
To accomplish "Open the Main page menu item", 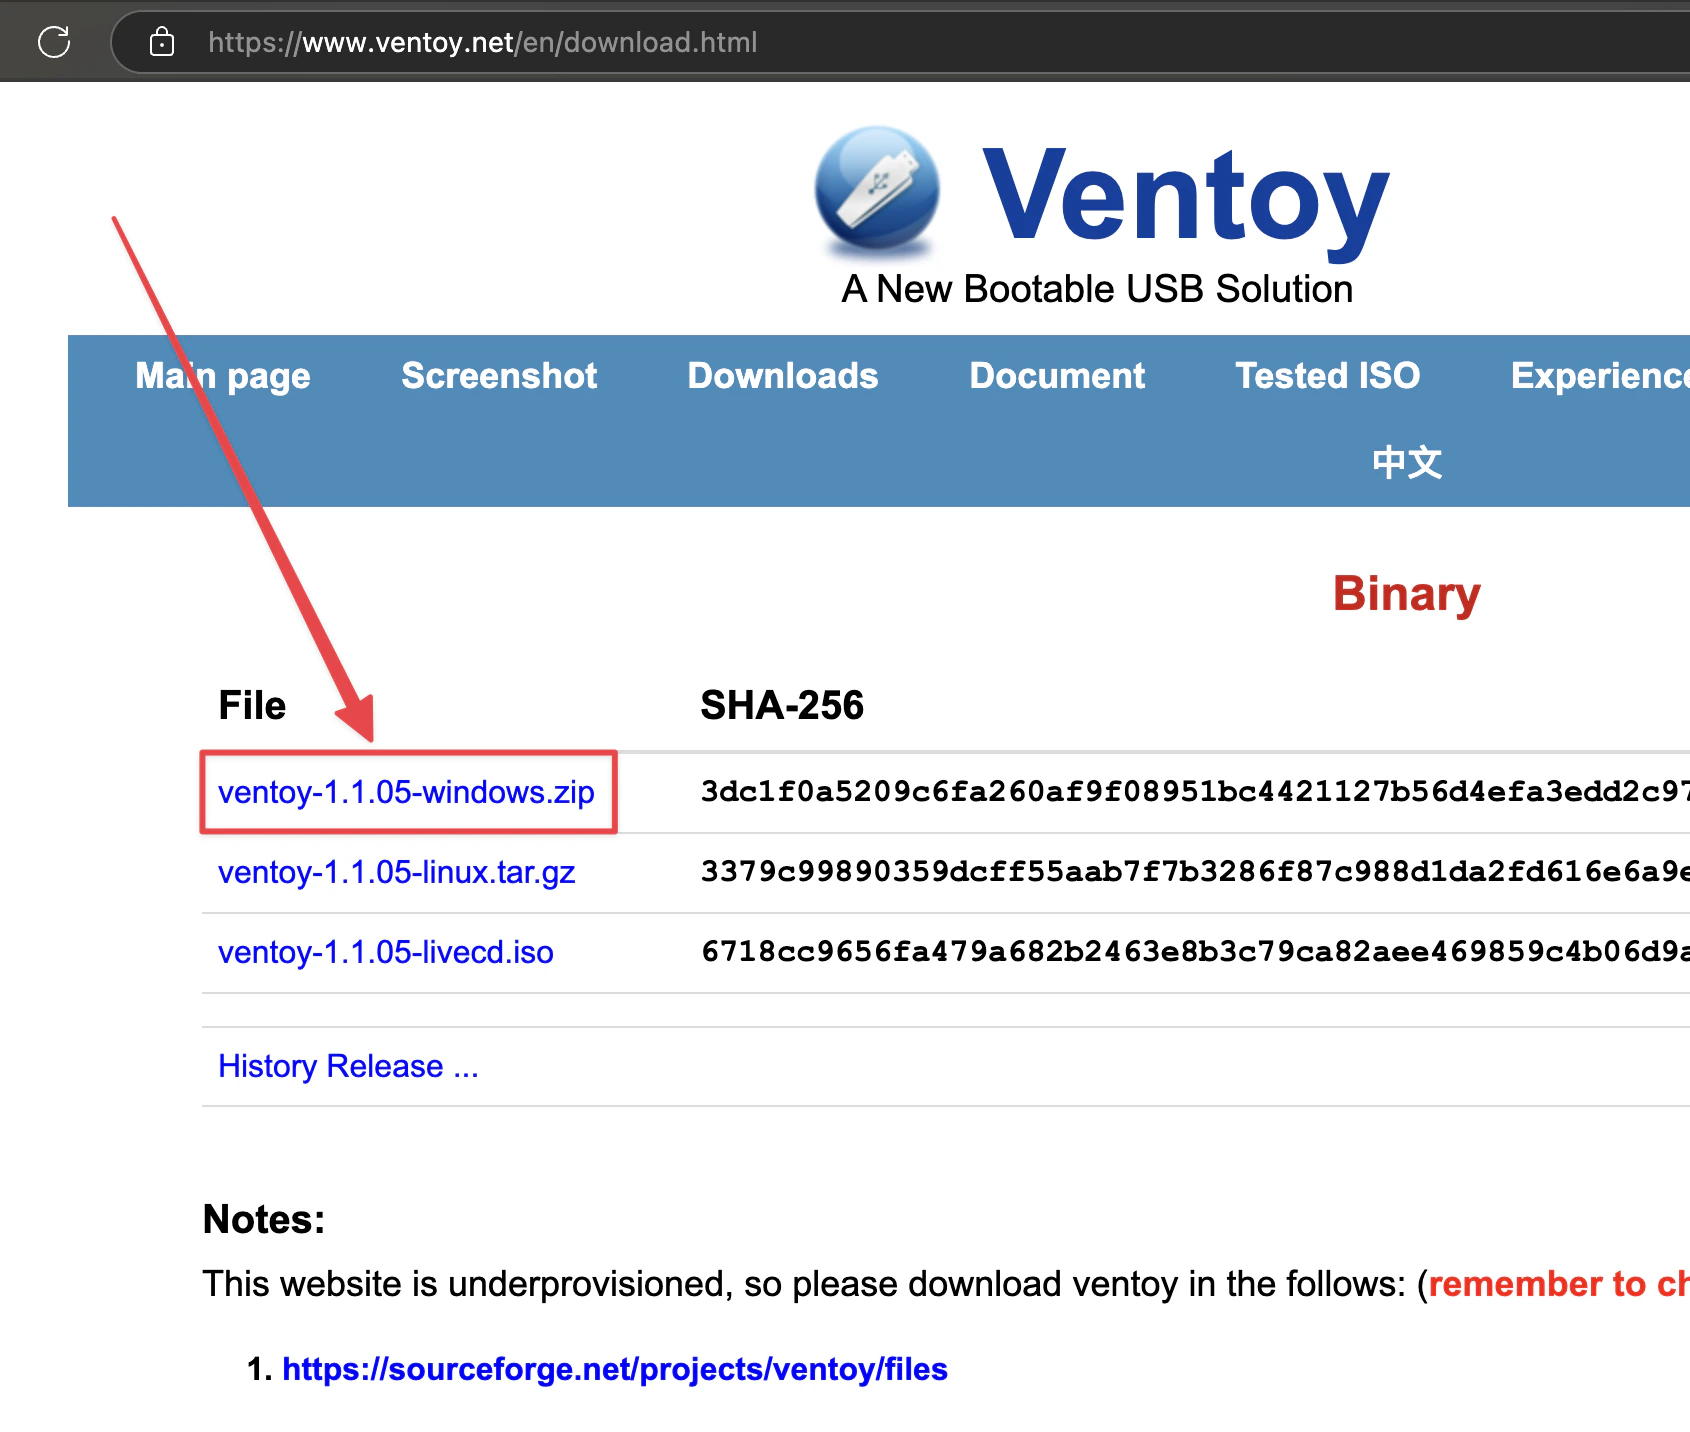I will tap(223, 376).
